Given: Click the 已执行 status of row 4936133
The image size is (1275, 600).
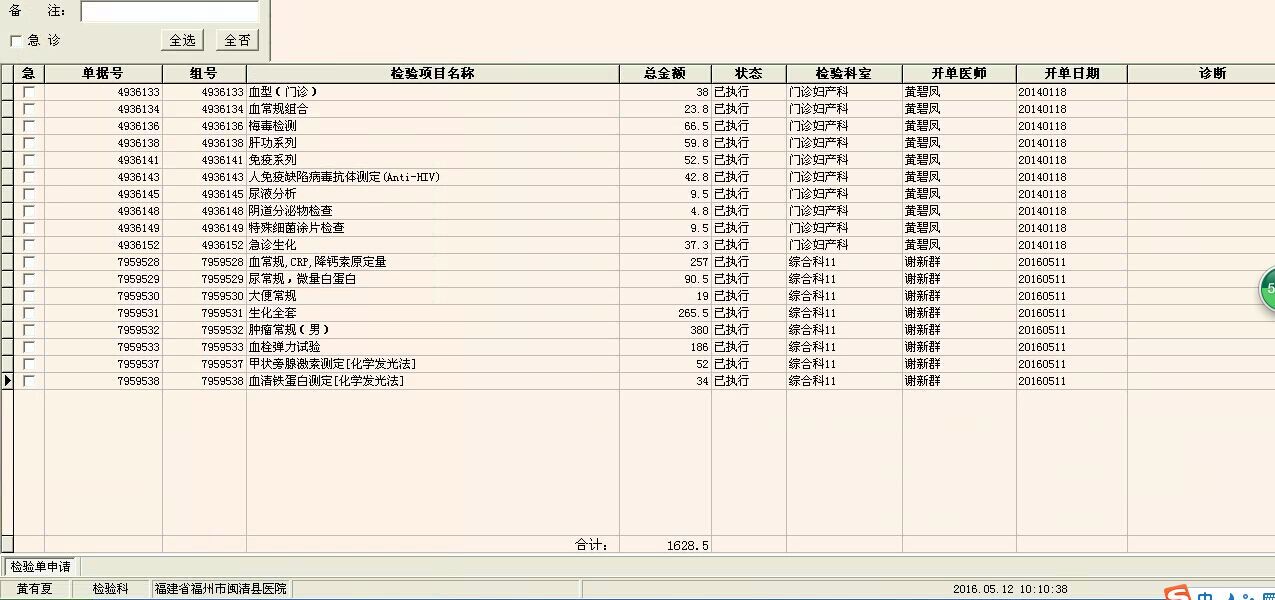Looking at the screenshot, I should [x=749, y=92].
